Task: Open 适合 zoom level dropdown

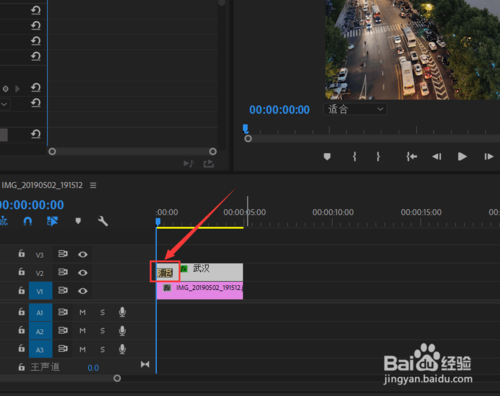Action: tap(355, 109)
